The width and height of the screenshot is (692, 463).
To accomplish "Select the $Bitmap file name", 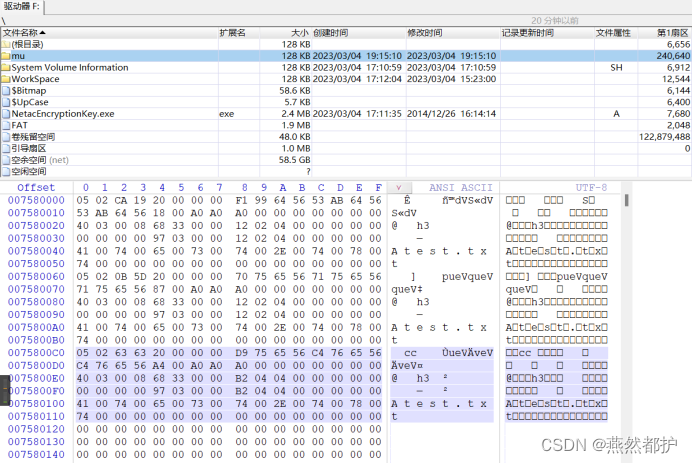I will click(29, 90).
